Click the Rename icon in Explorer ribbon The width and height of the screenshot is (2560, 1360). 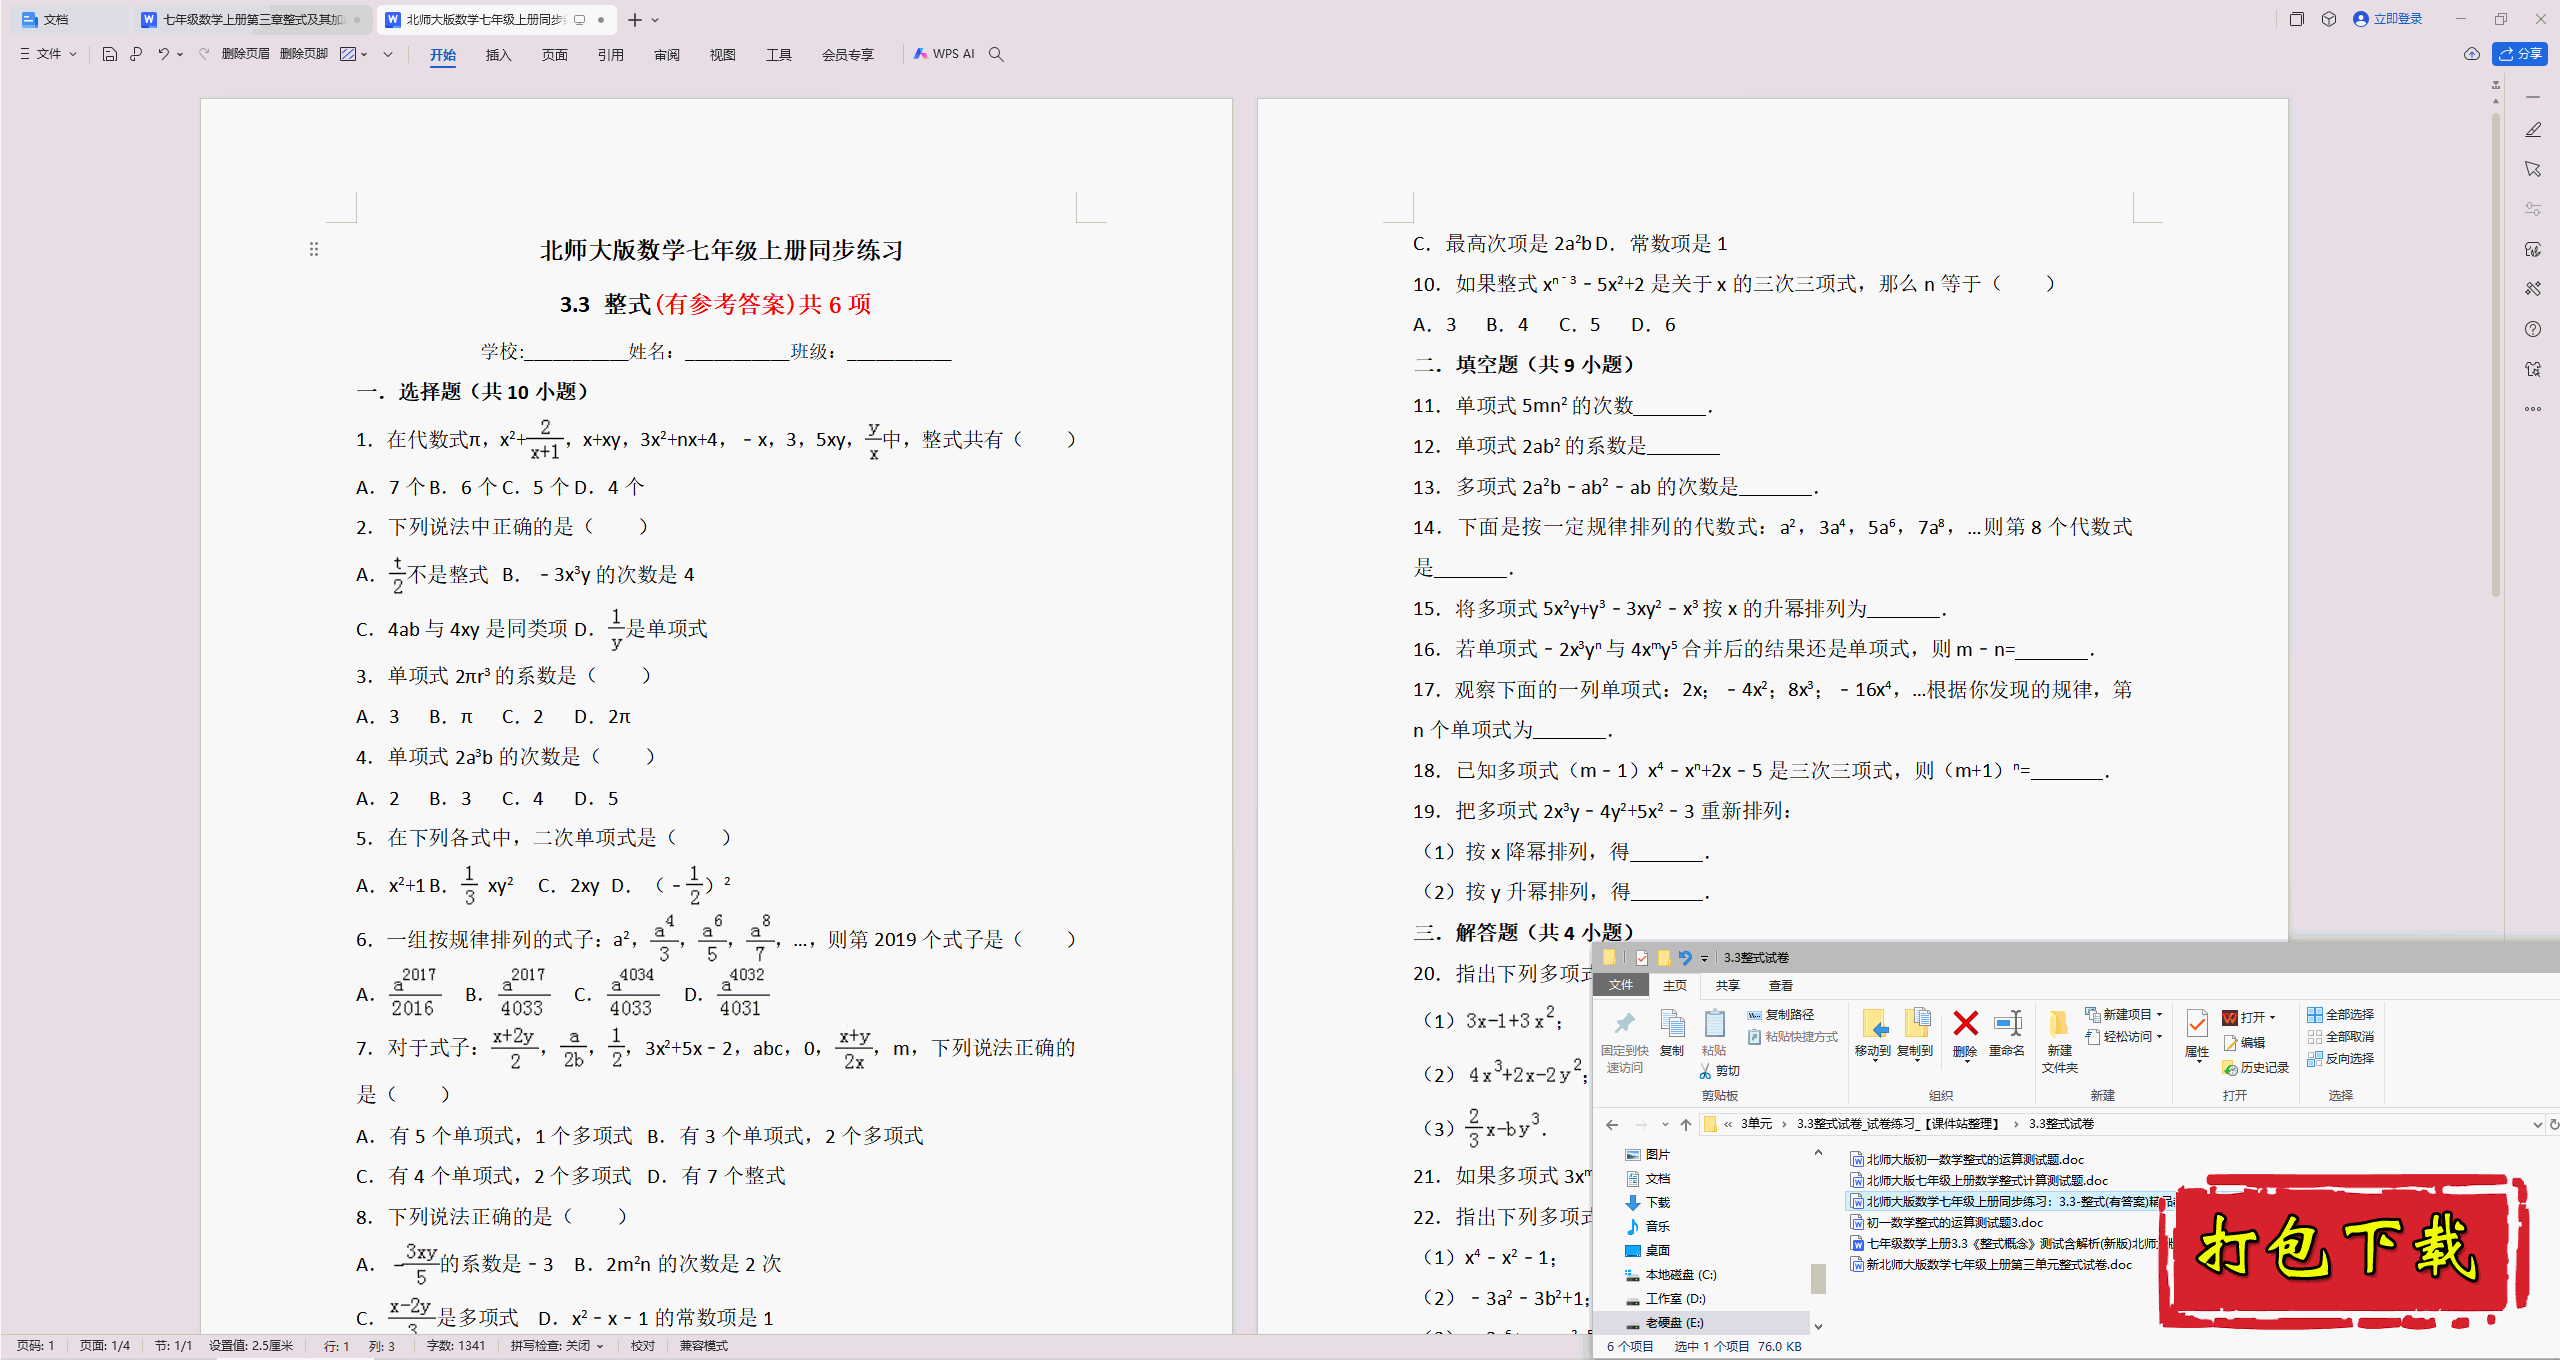(2007, 1023)
